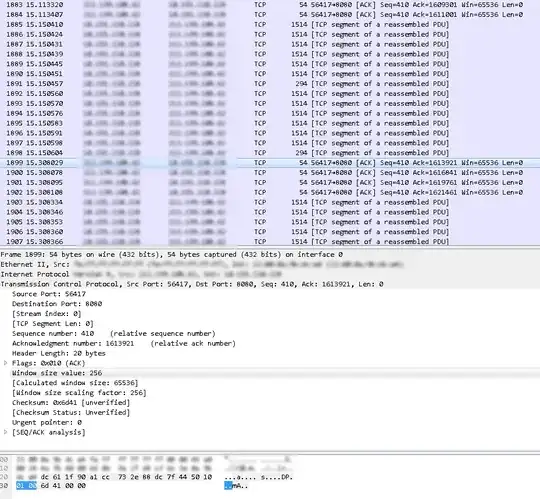Select packet 1907 at time 15.308366
Image resolution: width=540 pixels, height=499 pixels.
click(270, 241)
